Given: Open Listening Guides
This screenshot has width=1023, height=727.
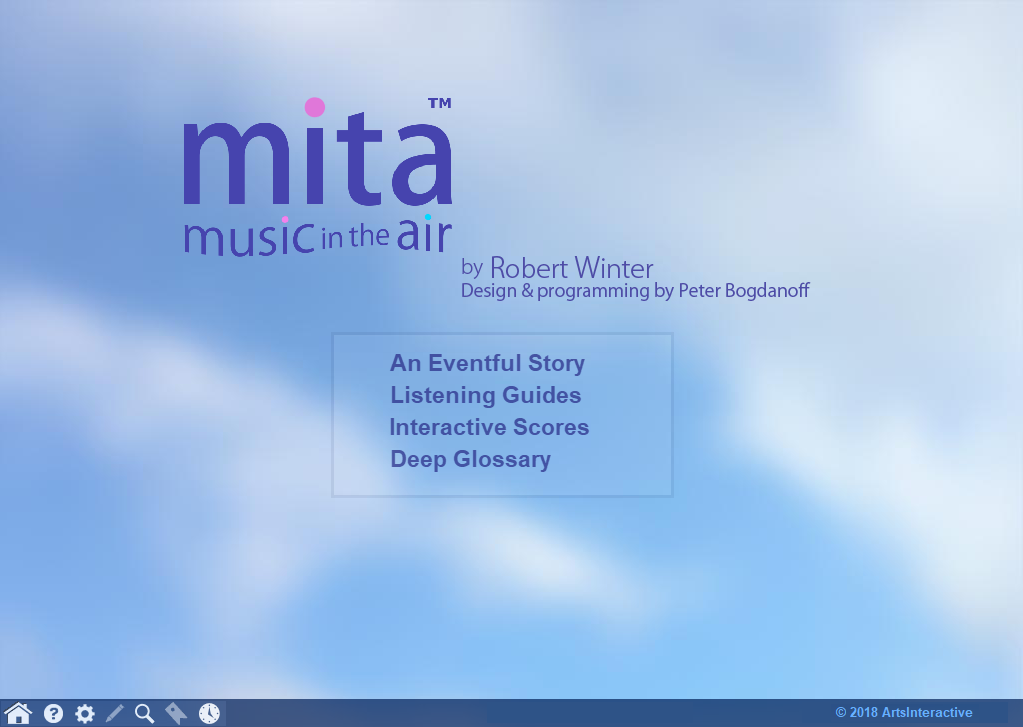Looking at the screenshot, I should click(x=485, y=395).
